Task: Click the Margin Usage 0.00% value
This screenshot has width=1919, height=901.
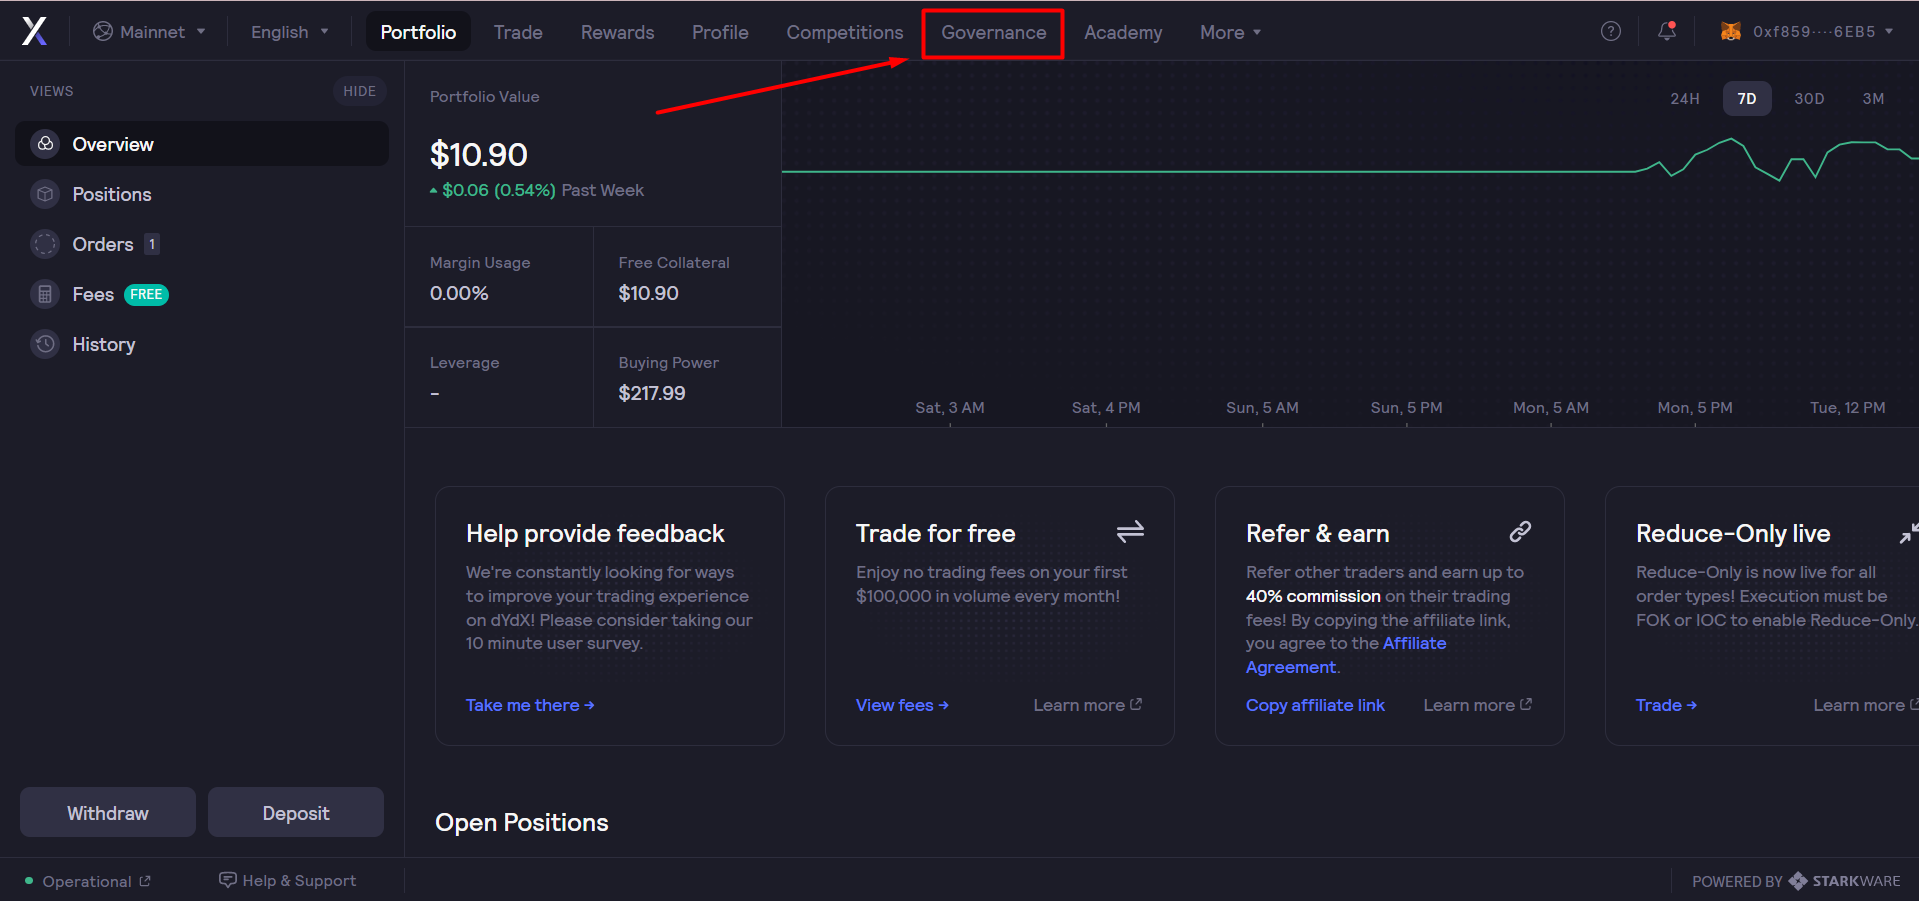Action: click(x=459, y=293)
